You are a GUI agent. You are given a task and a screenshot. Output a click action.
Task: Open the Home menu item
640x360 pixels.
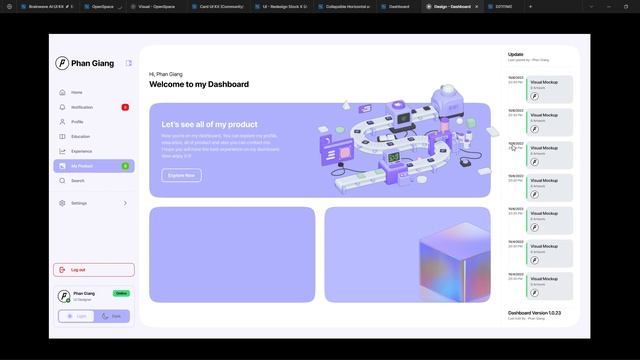pyautogui.click(x=94, y=92)
